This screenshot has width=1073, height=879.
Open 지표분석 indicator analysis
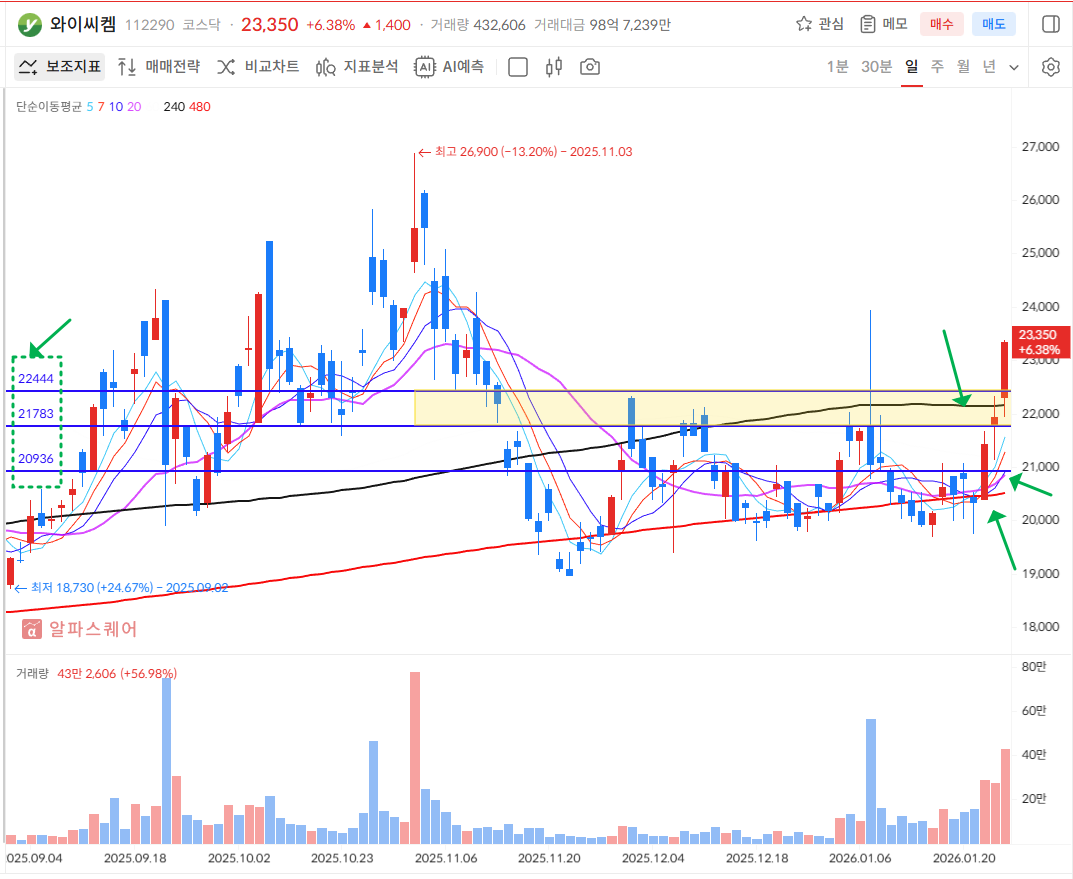[357, 67]
